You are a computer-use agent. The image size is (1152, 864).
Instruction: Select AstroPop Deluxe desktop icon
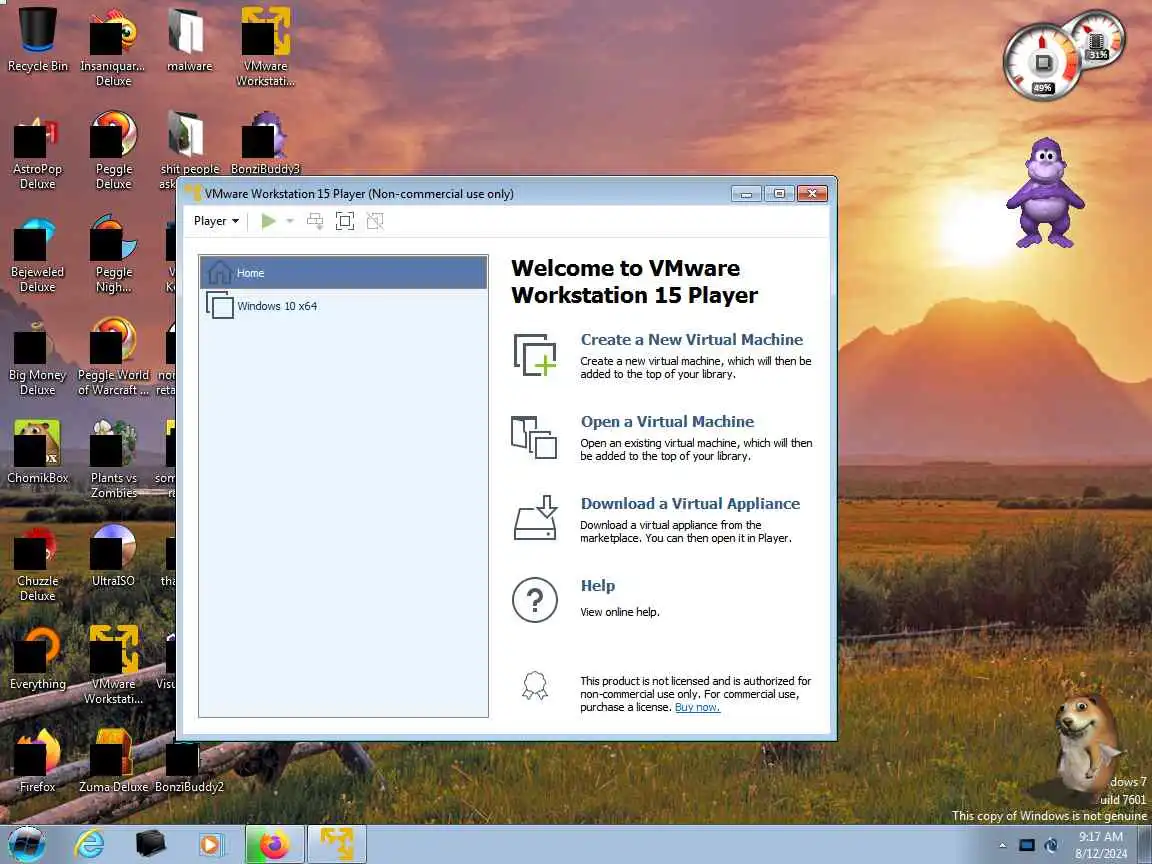click(37, 150)
